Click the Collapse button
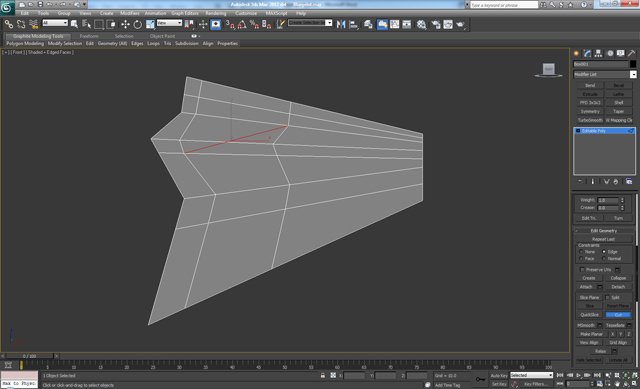Image resolution: width=640 pixels, height=389 pixels. (x=618, y=278)
